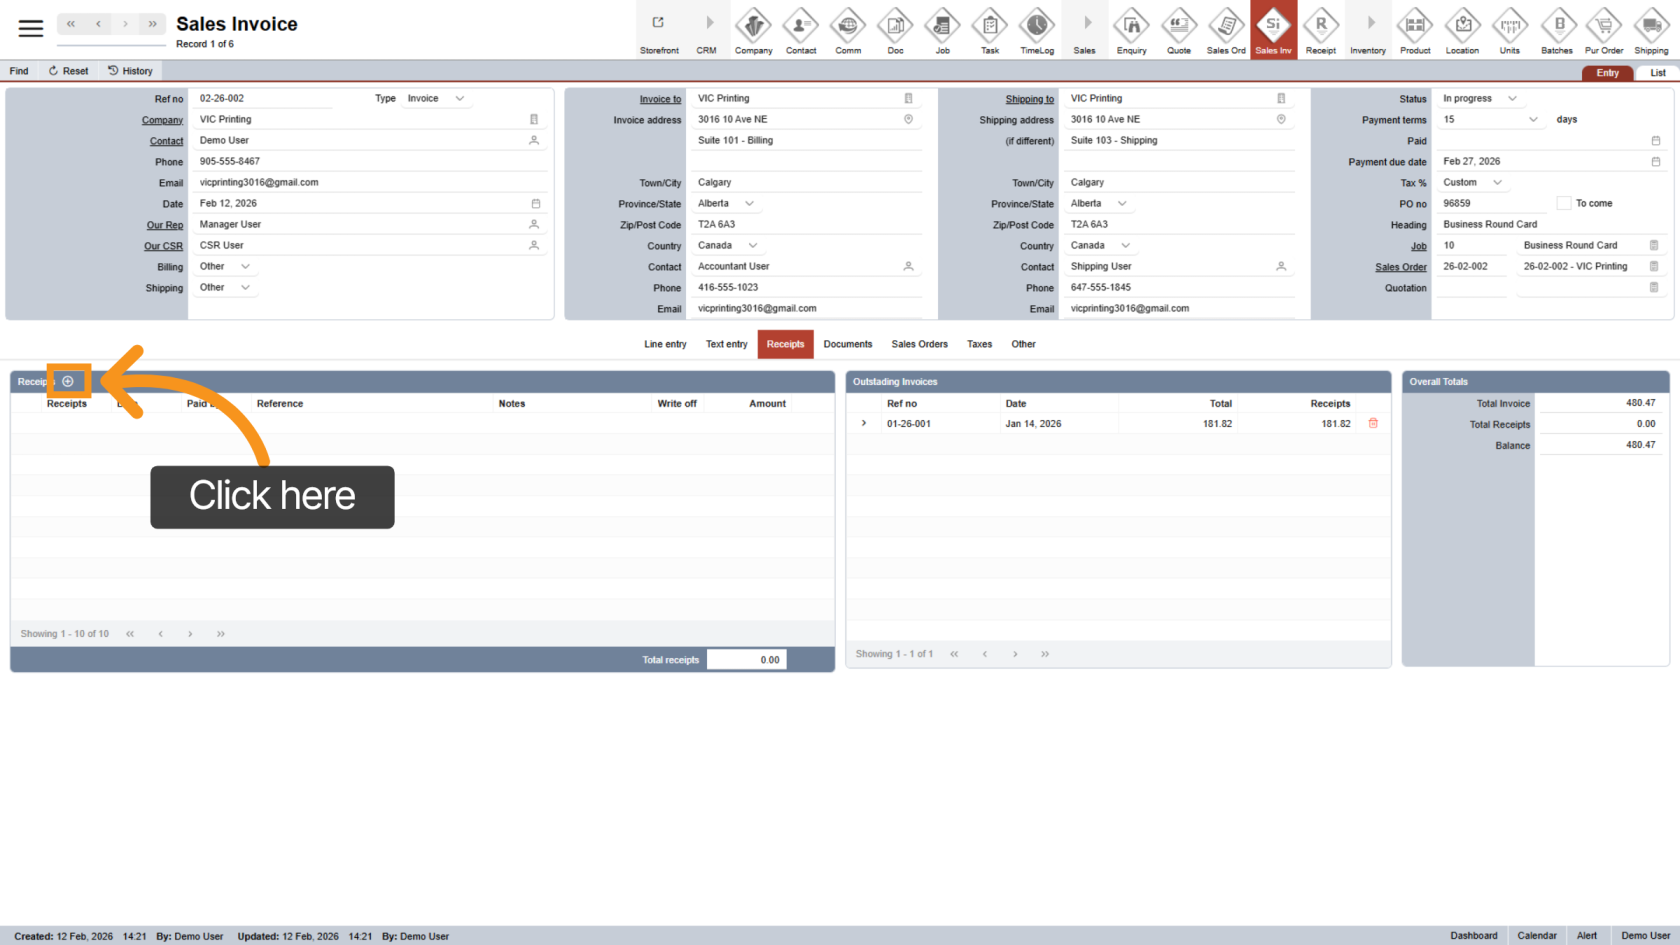Screen dimensions: 1680x945
Task: Click into the PO no field
Action: coord(1490,203)
